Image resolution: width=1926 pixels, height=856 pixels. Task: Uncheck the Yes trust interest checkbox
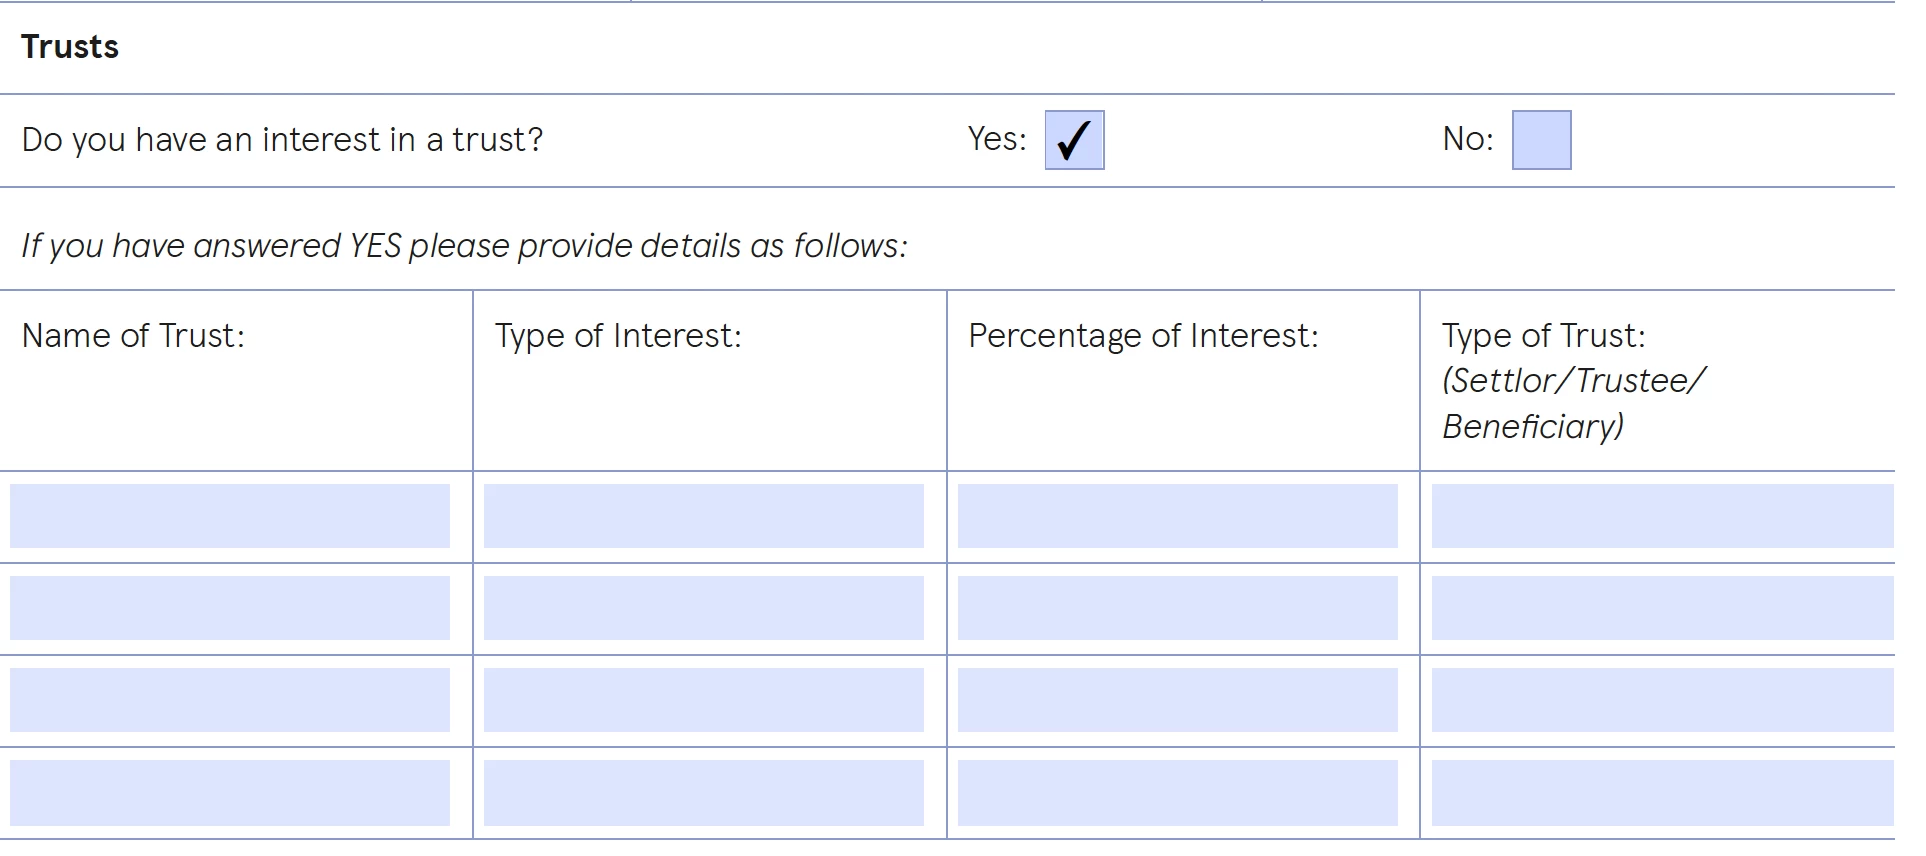[1074, 140]
